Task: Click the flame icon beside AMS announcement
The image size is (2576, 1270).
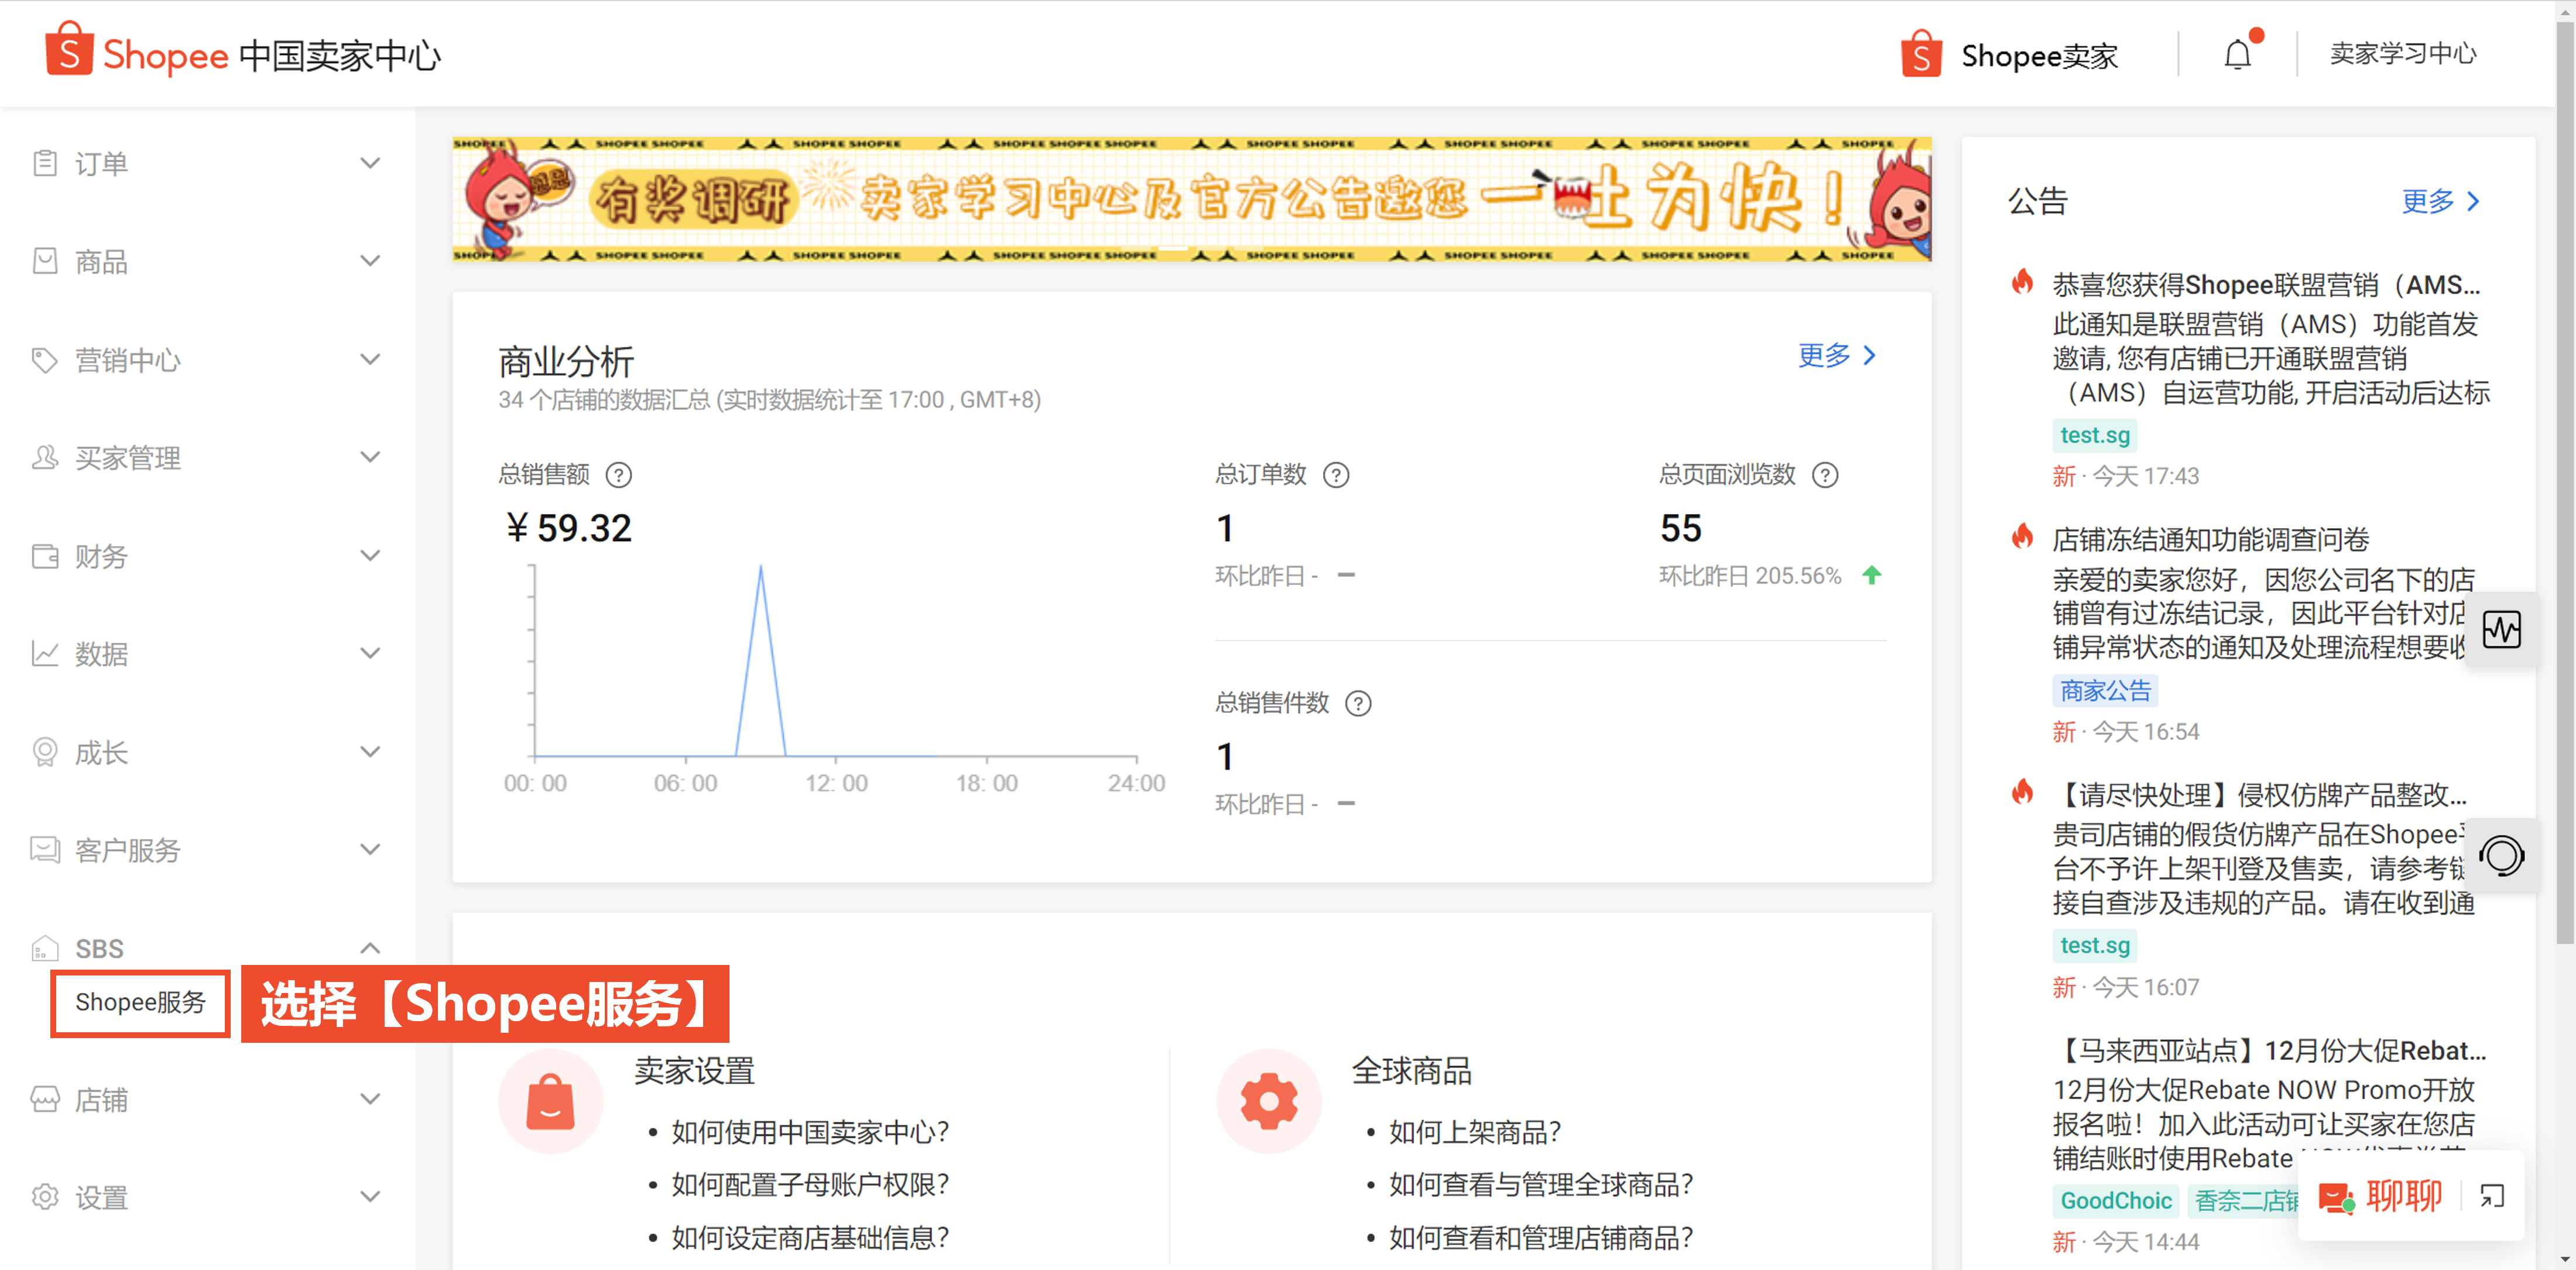Action: (x=2022, y=283)
